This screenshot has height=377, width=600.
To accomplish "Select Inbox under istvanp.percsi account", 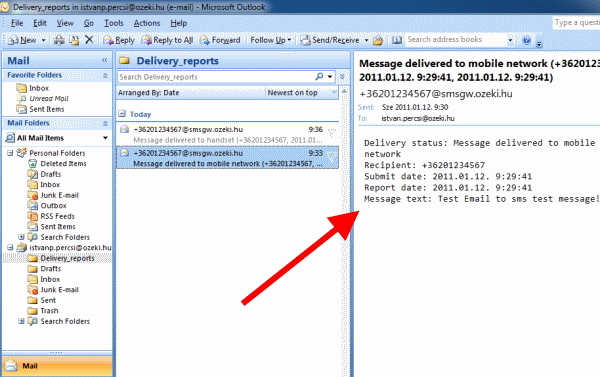I will [44, 279].
